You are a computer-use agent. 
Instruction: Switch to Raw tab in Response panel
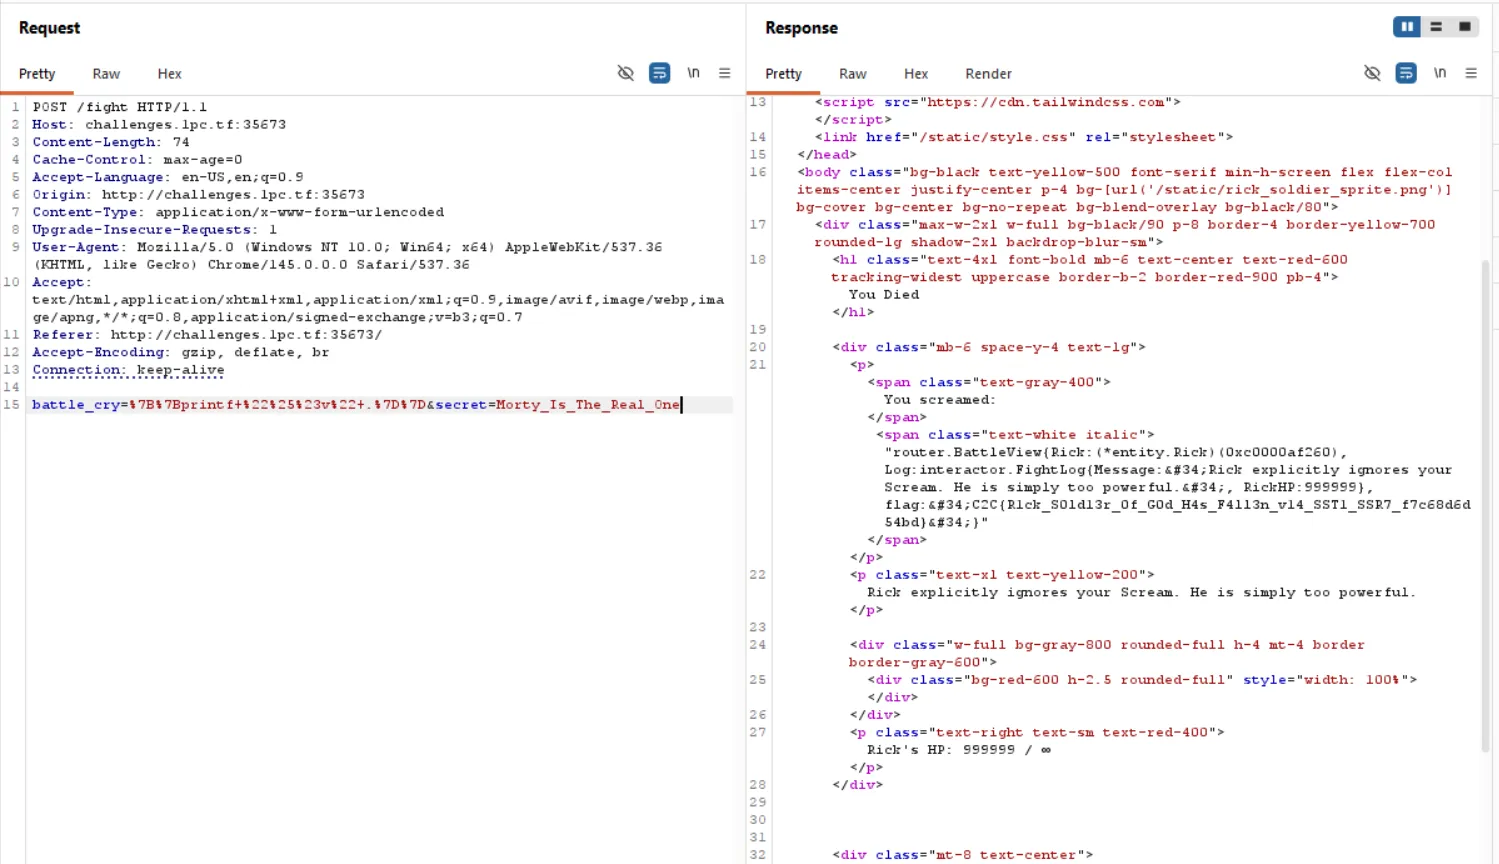point(852,74)
